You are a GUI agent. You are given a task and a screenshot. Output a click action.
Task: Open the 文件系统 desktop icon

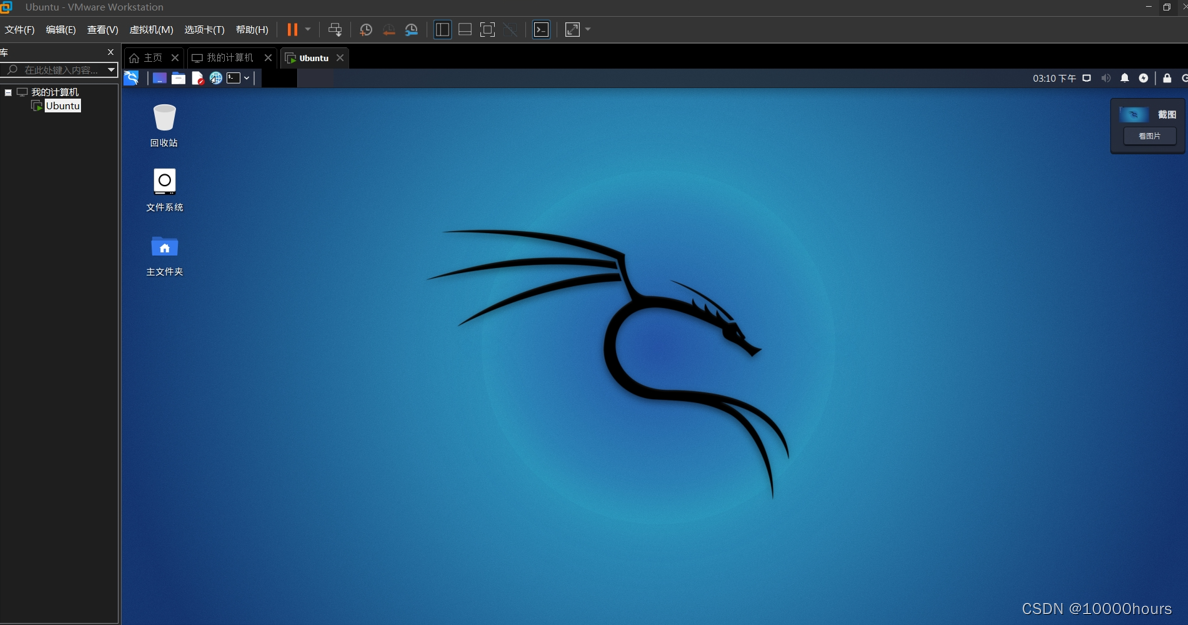(164, 189)
